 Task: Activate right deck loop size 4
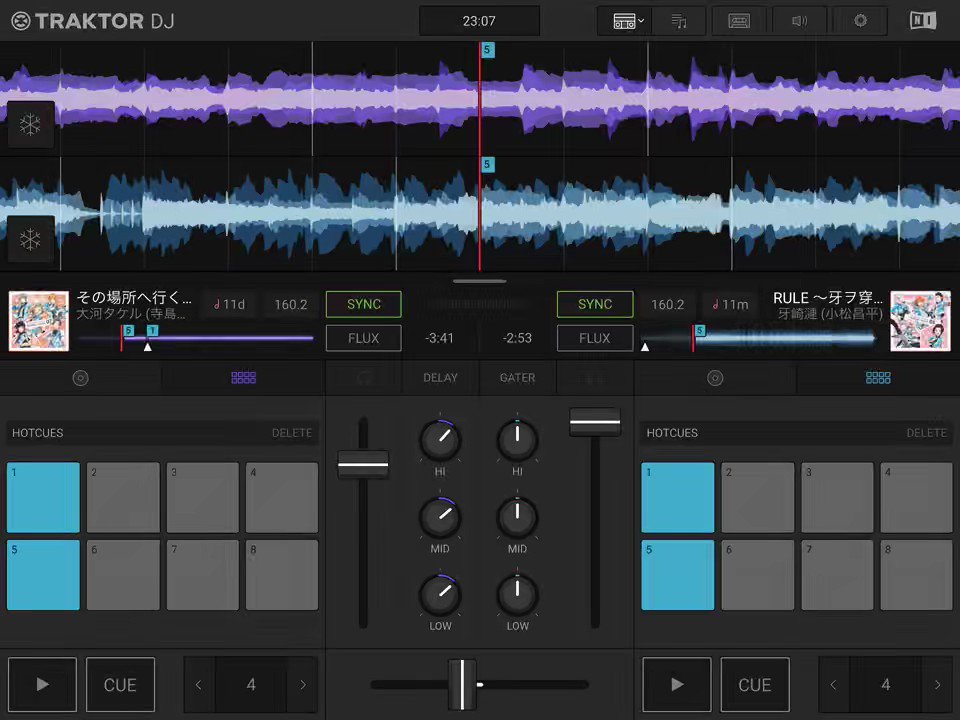pos(885,684)
